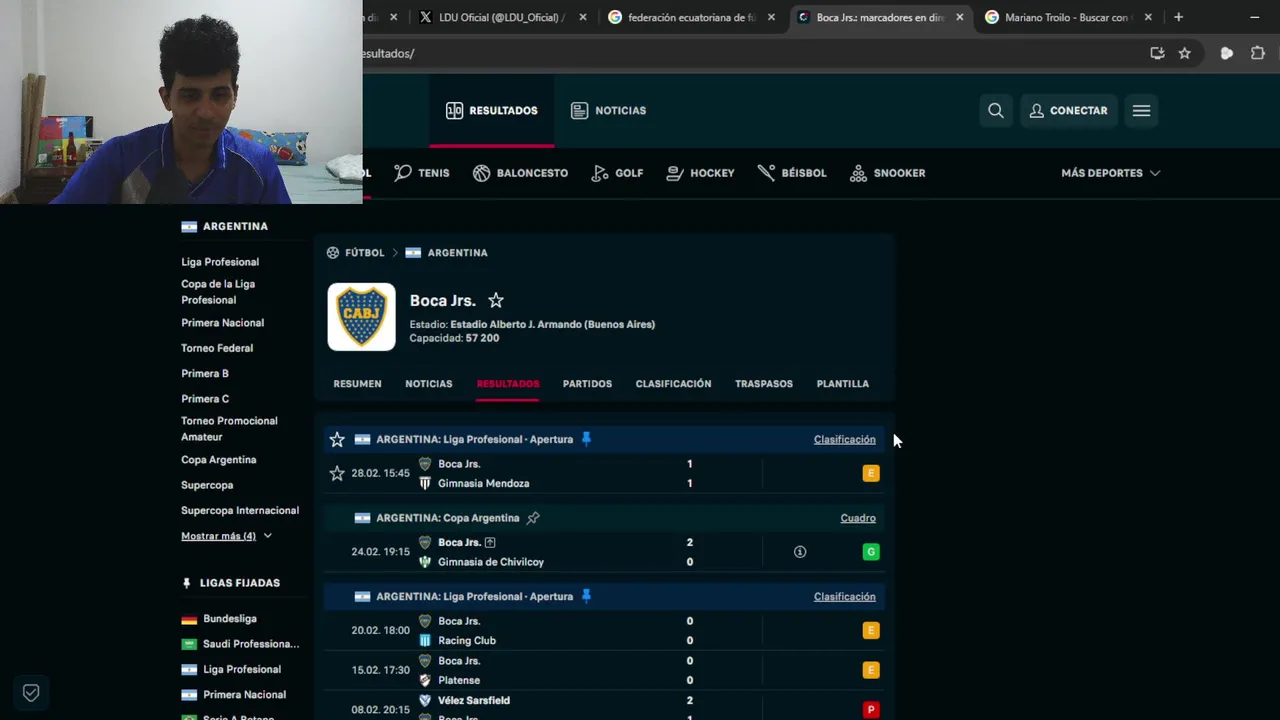Open Supercopa sidebar link
The width and height of the screenshot is (1280, 720).
tap(207, 485)
